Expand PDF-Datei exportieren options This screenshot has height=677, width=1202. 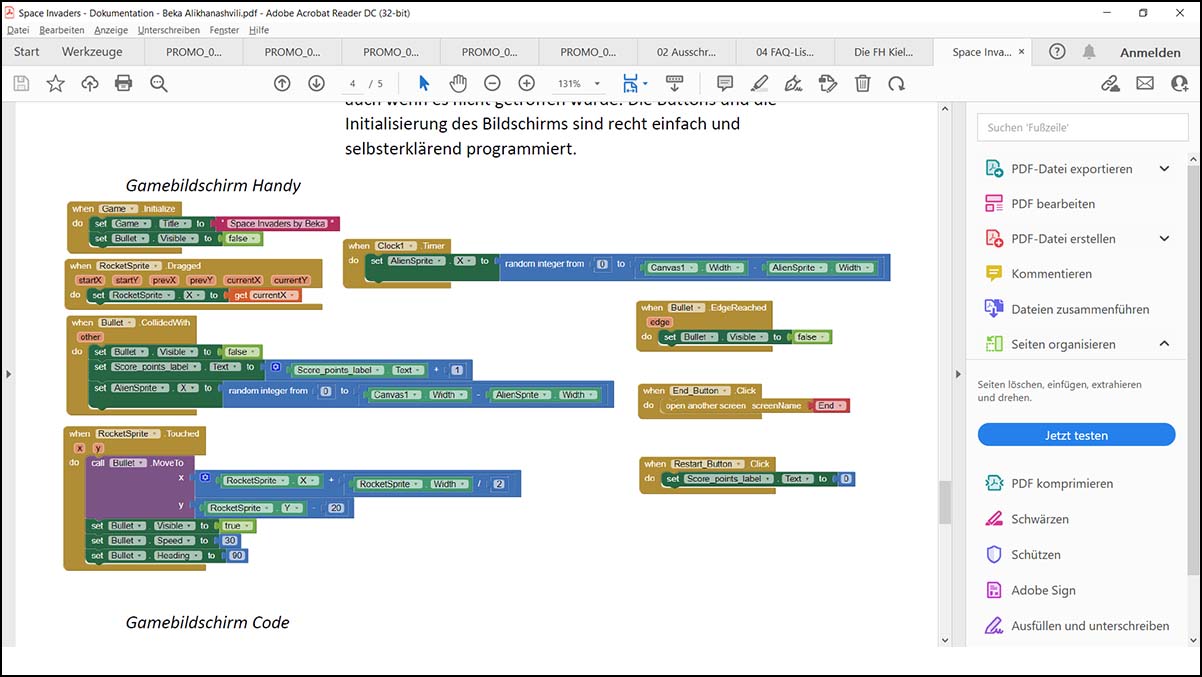point(1164,168)
